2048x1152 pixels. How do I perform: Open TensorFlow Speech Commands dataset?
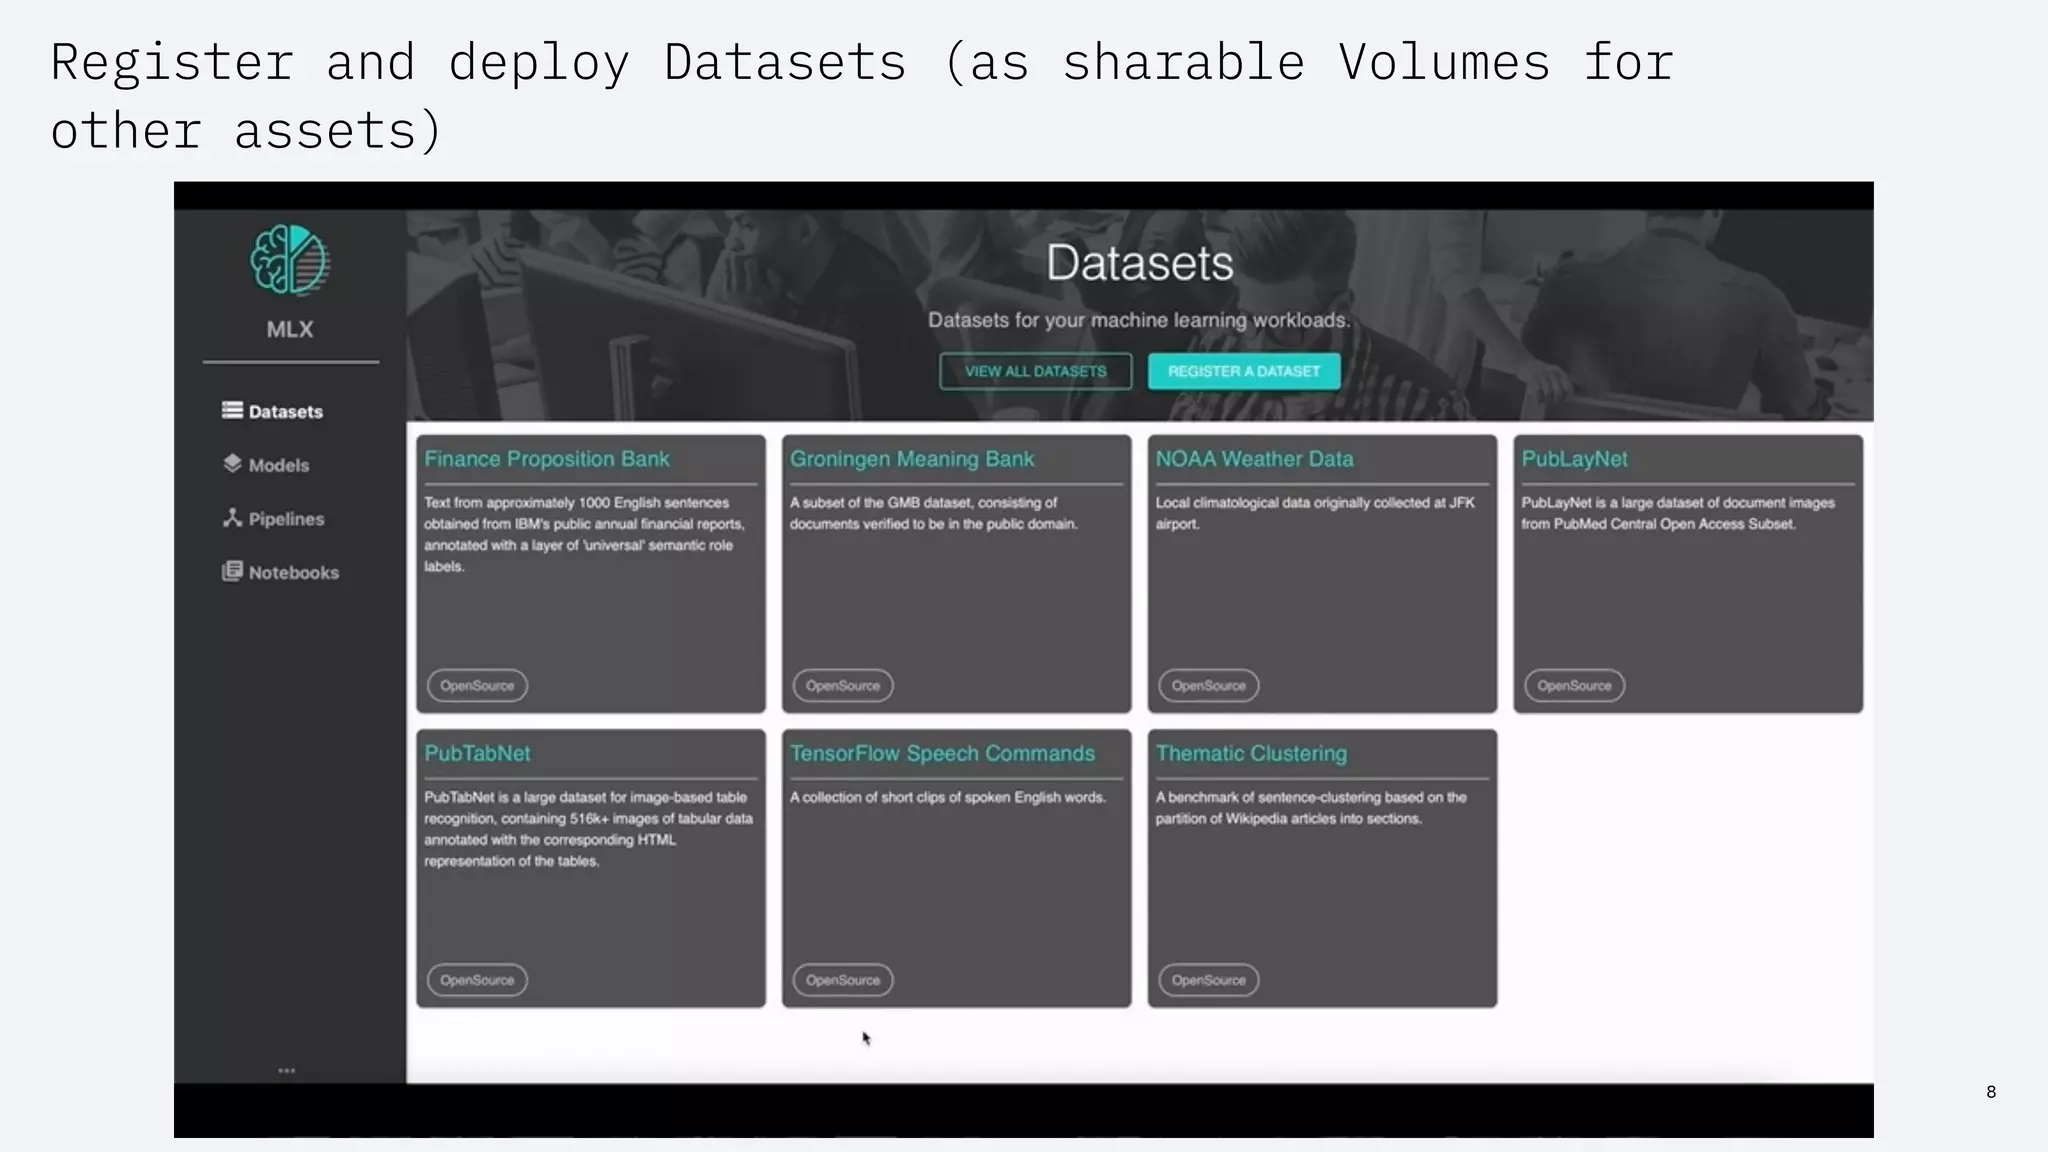click(x=942, y=753)
